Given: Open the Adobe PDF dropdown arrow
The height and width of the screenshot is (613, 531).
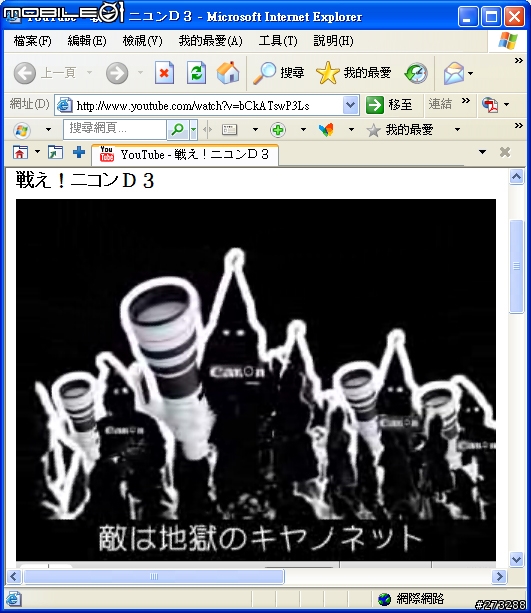Looking at the screenshot, I should [507, 104].
